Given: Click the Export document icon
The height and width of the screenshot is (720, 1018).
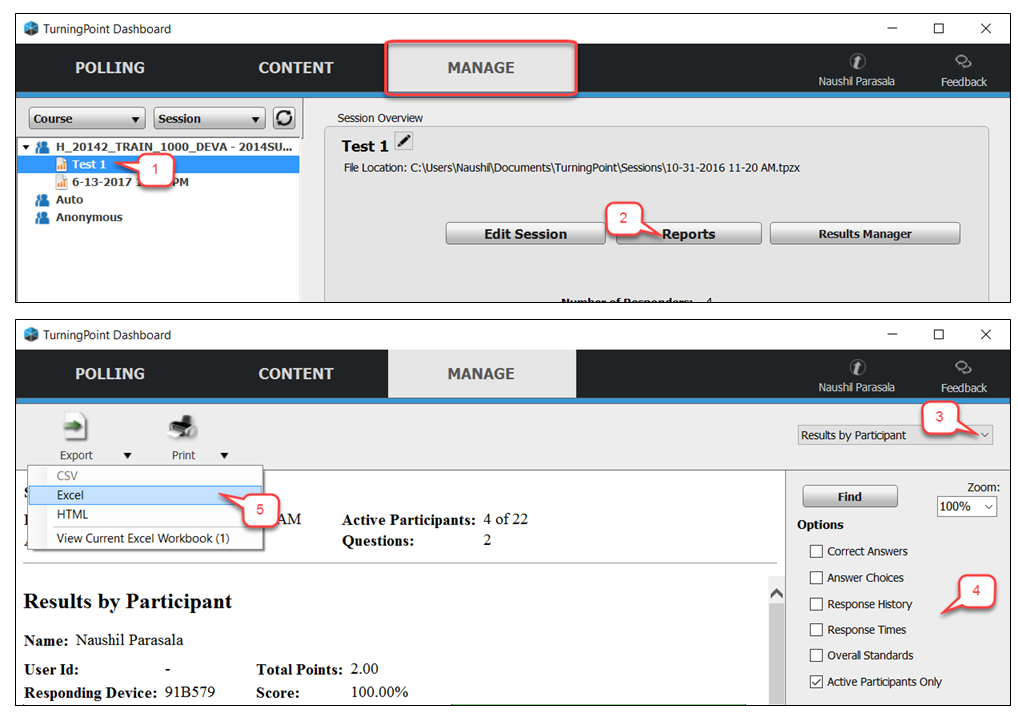Looking at the screenshot, I should pos(75,427).
